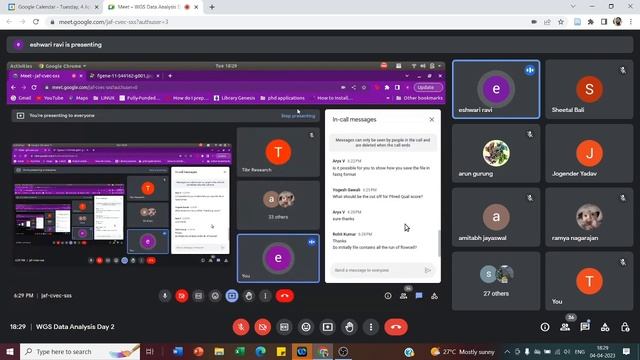Expand bookmarks overflow chevron in shared screen
Viewport: 640px width, 360px height.
click(x=387, y=98)
